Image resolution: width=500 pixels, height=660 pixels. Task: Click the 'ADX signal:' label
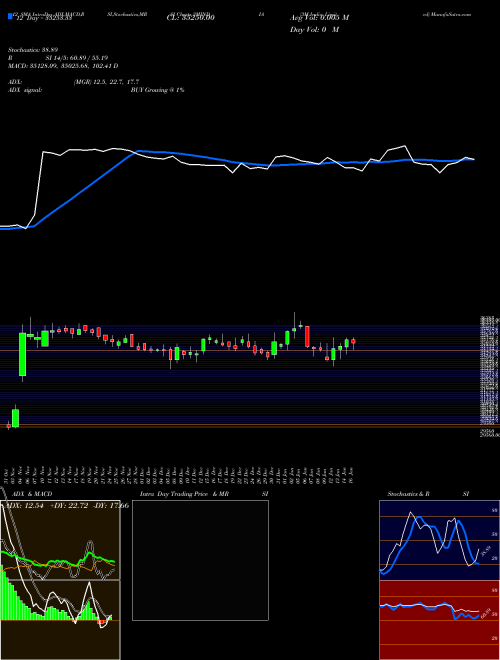[x=24, y=90]
